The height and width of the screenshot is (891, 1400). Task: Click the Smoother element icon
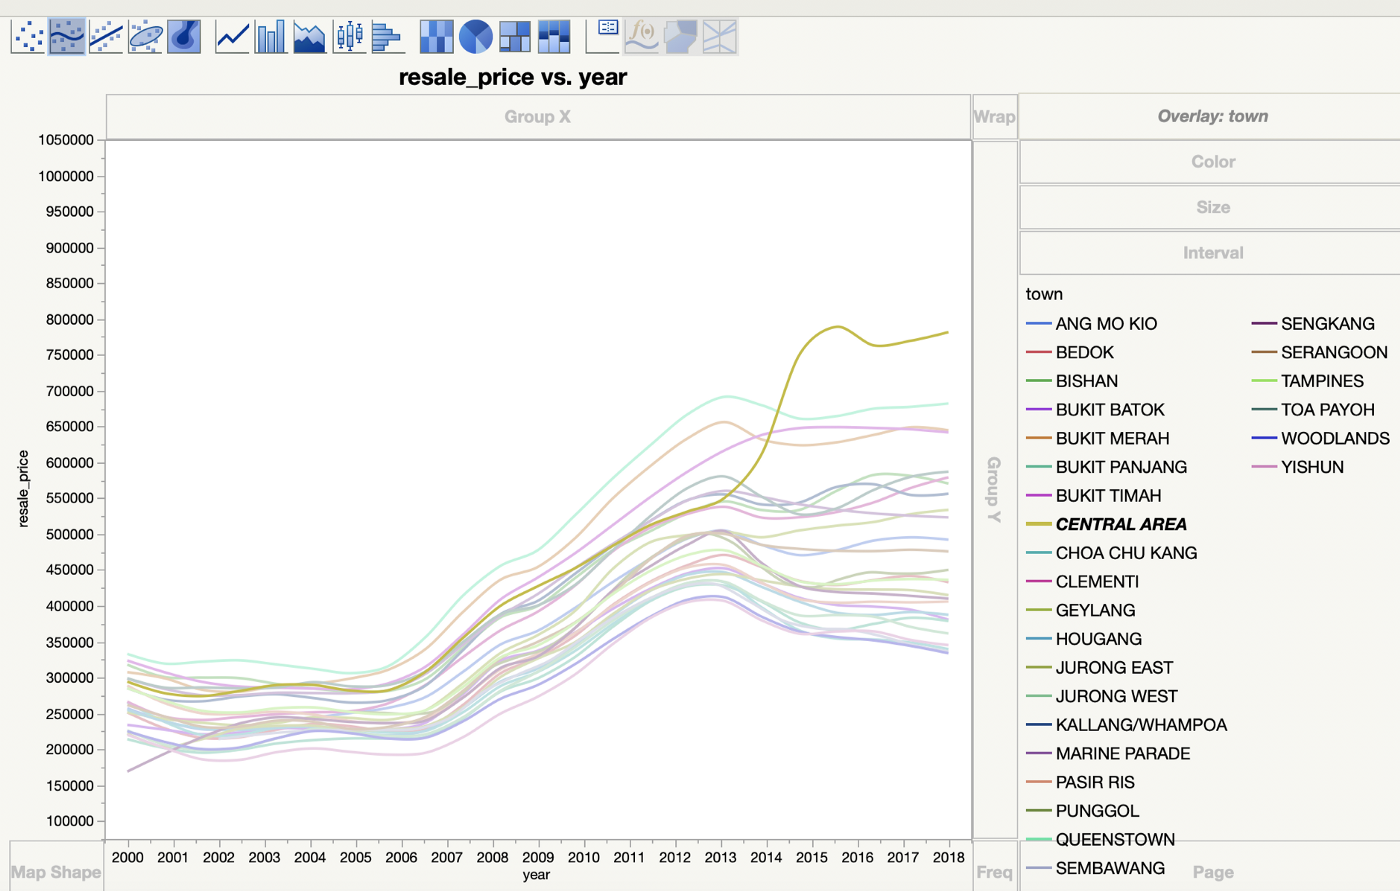(x=67, y=37)
